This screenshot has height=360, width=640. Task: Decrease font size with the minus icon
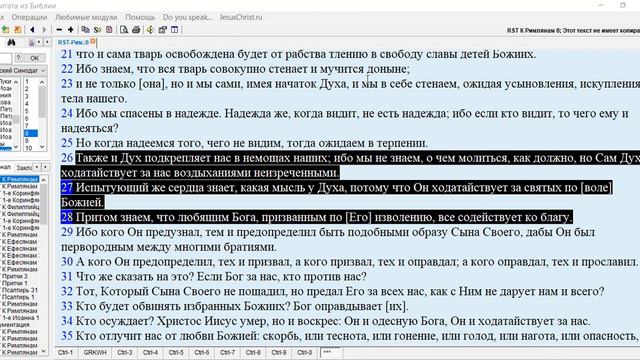click(59, 29)
